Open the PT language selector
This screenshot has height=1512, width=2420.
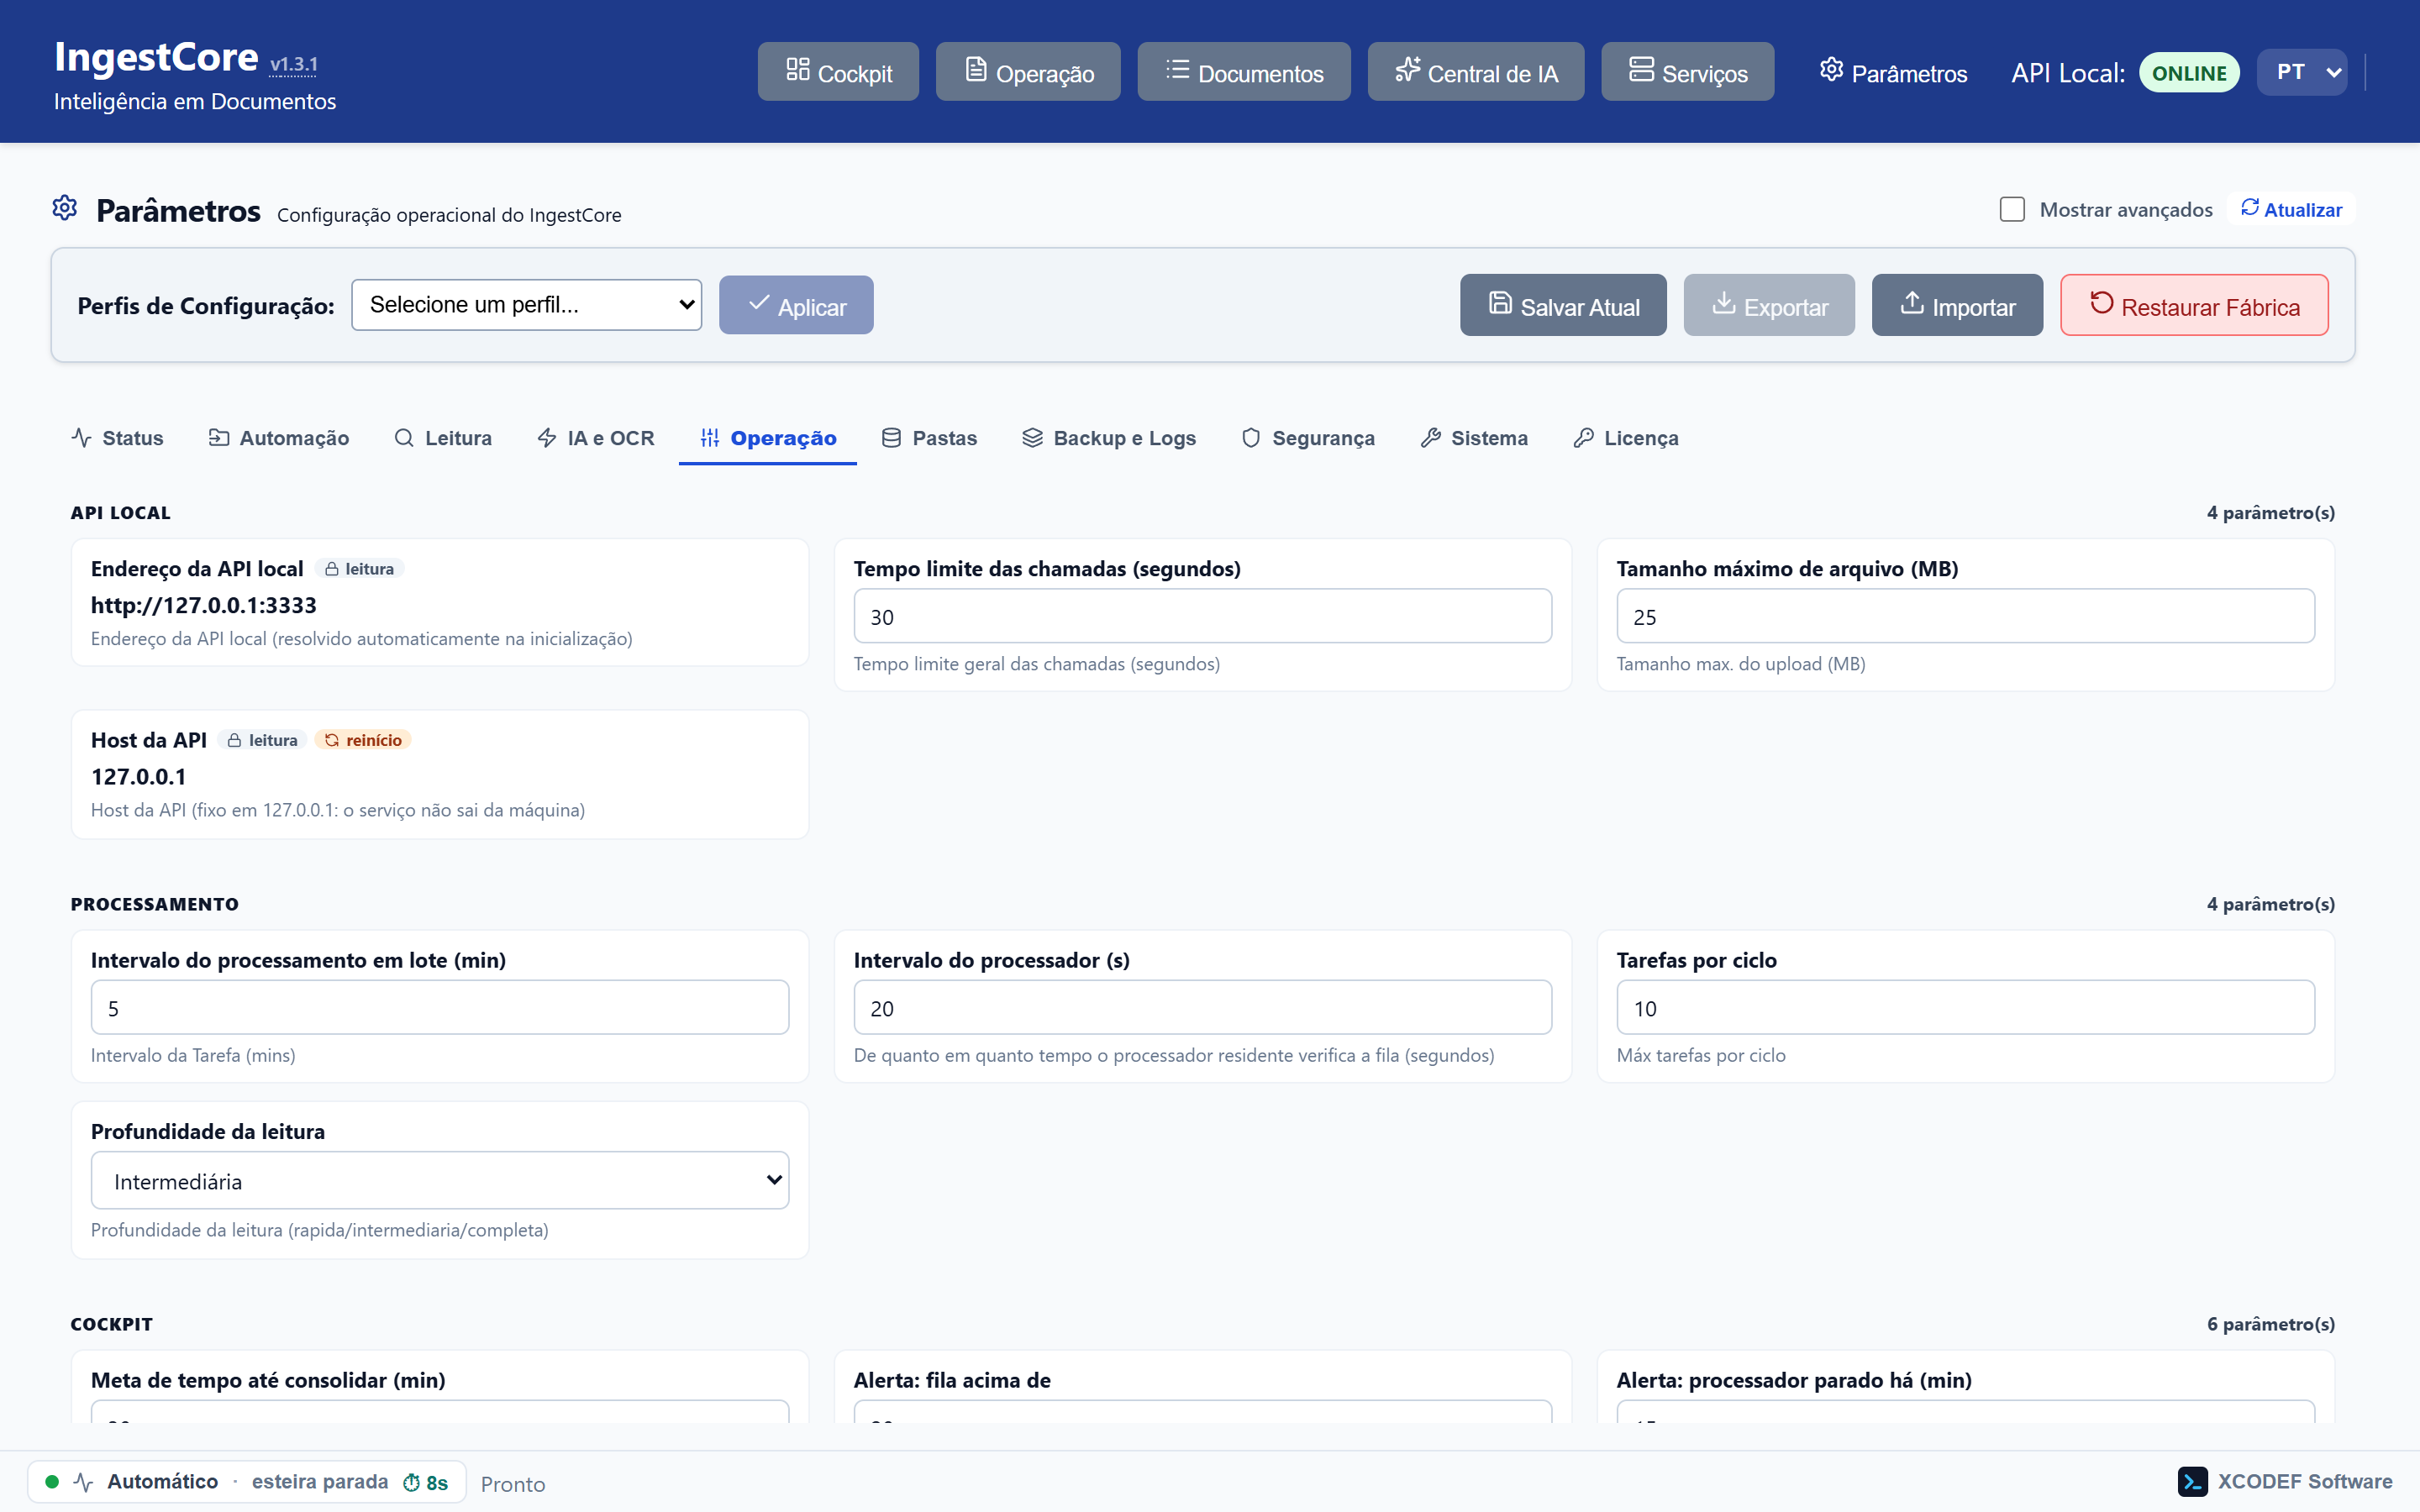click(2302, 72)
